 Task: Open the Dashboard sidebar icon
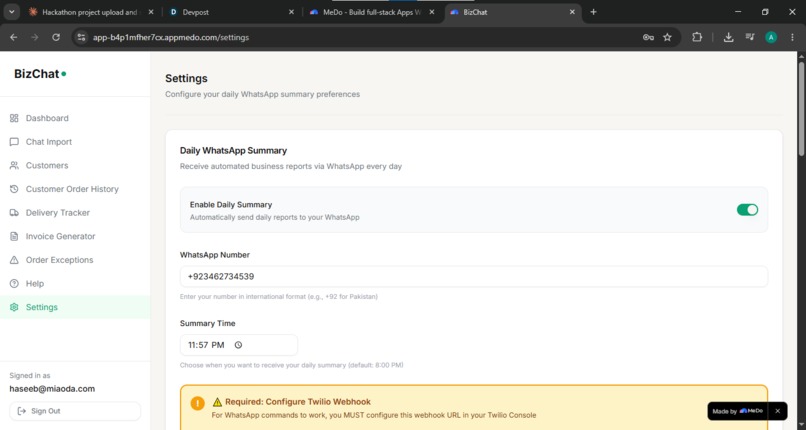coord(14,118)
